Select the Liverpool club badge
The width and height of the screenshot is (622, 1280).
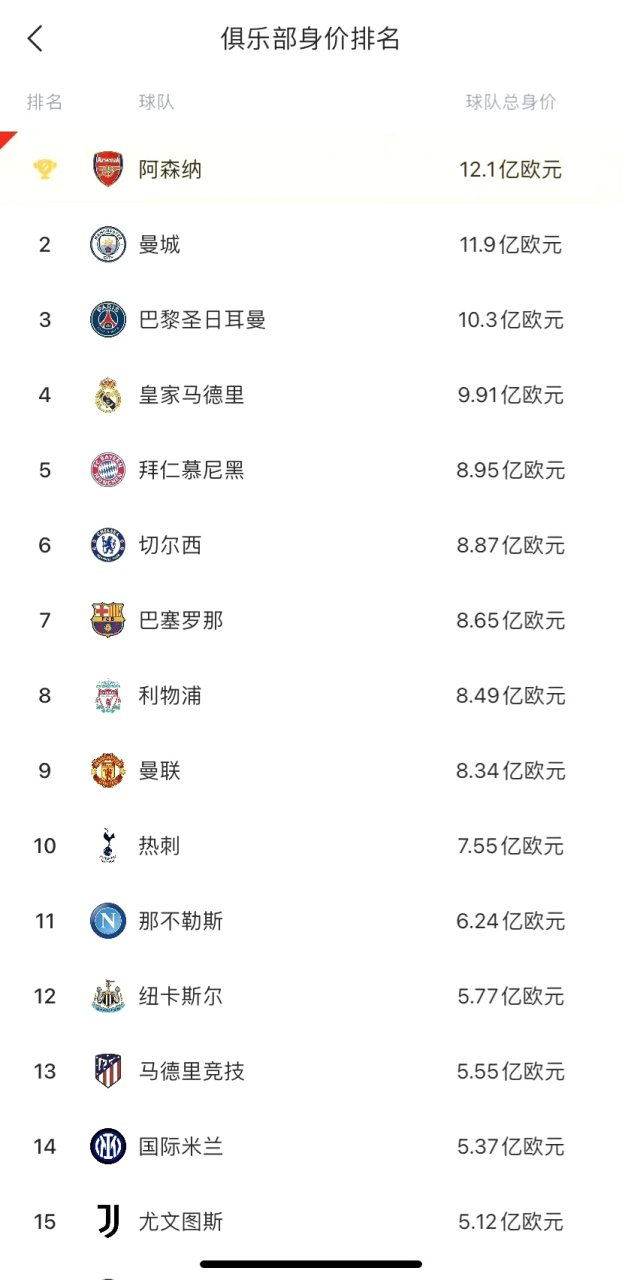[x=108, y=695]
